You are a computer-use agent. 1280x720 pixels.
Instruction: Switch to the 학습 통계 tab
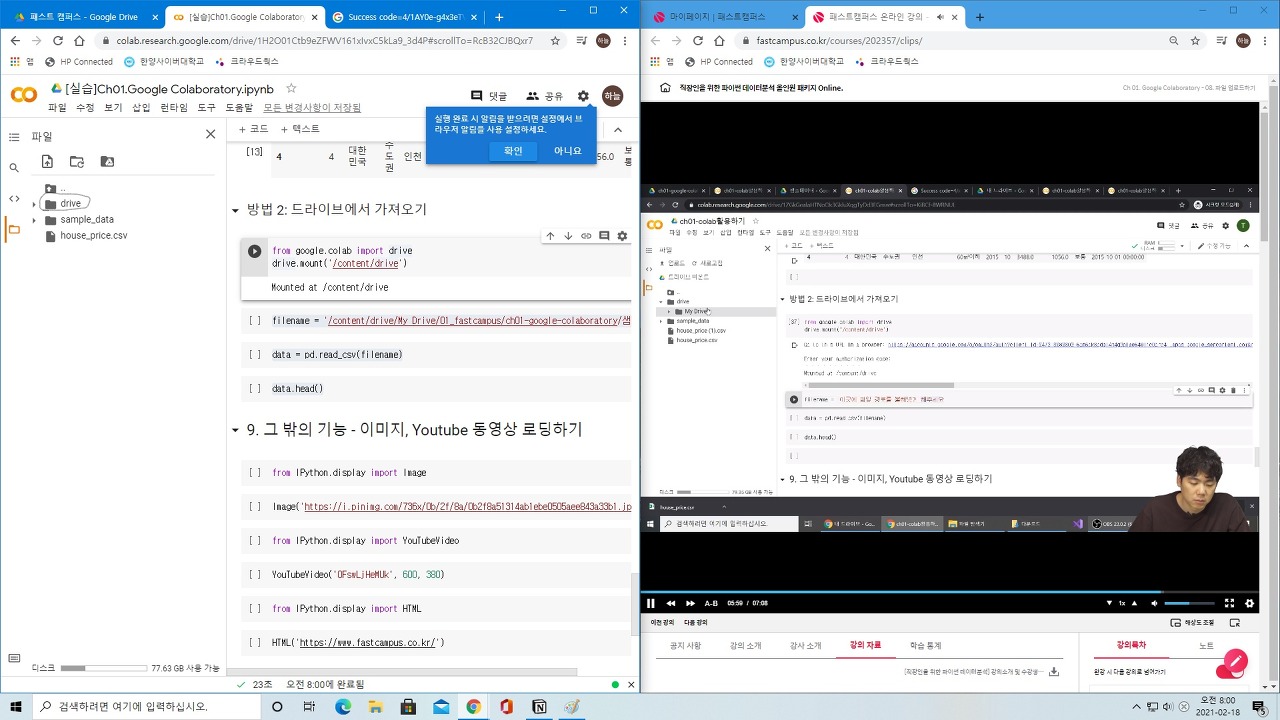925,646
